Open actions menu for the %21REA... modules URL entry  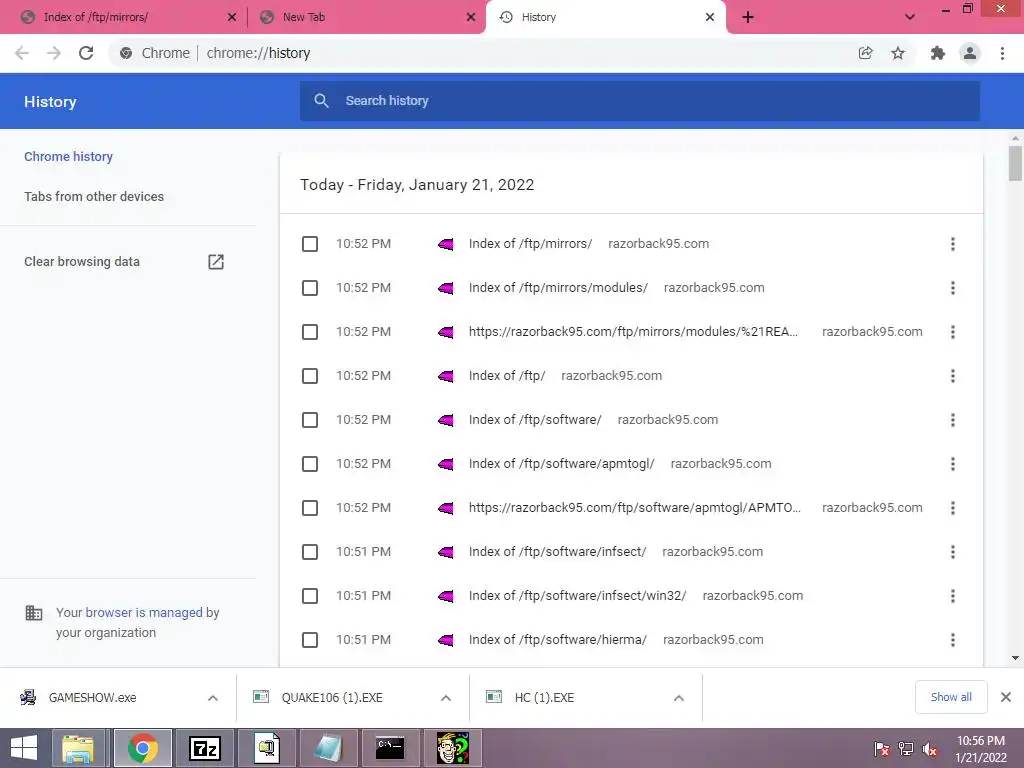[953, 332]
